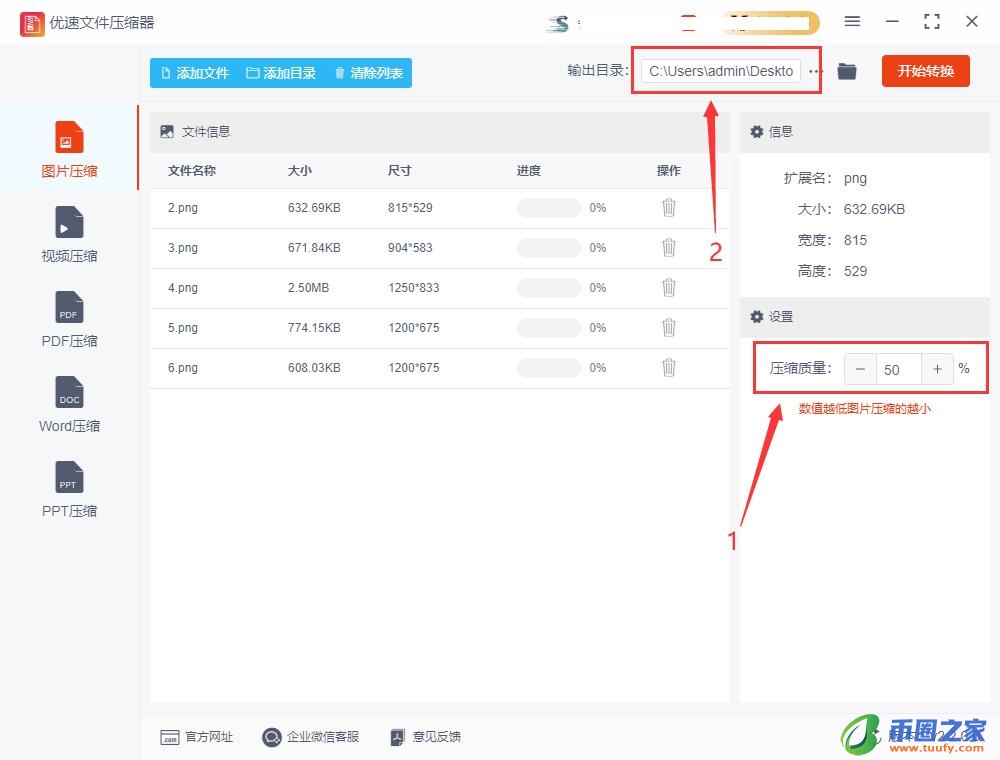Image resolution: width=1000 pixels, height=760 pixels.
Task: Open output directory options via ellipsis
Action: 816,71
